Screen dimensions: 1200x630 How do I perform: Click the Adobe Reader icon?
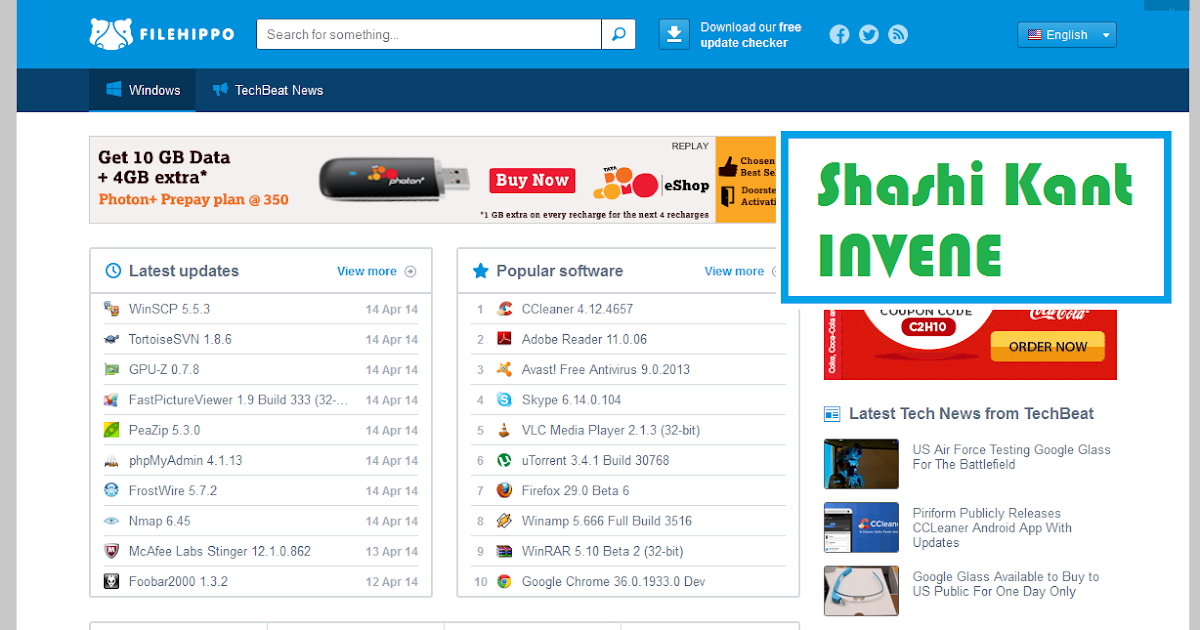tap(505, 339)
